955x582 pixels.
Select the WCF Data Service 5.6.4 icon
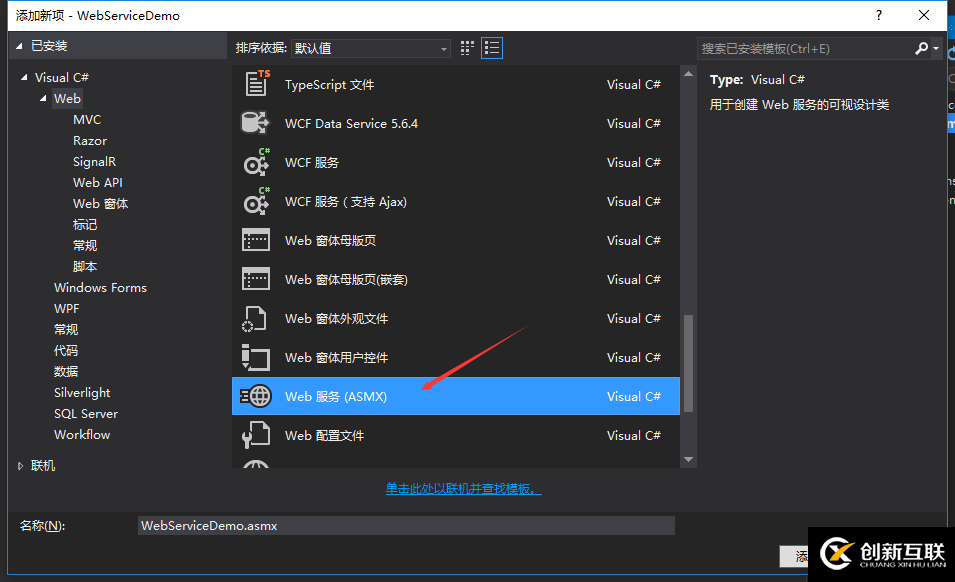tap(255, 123)
